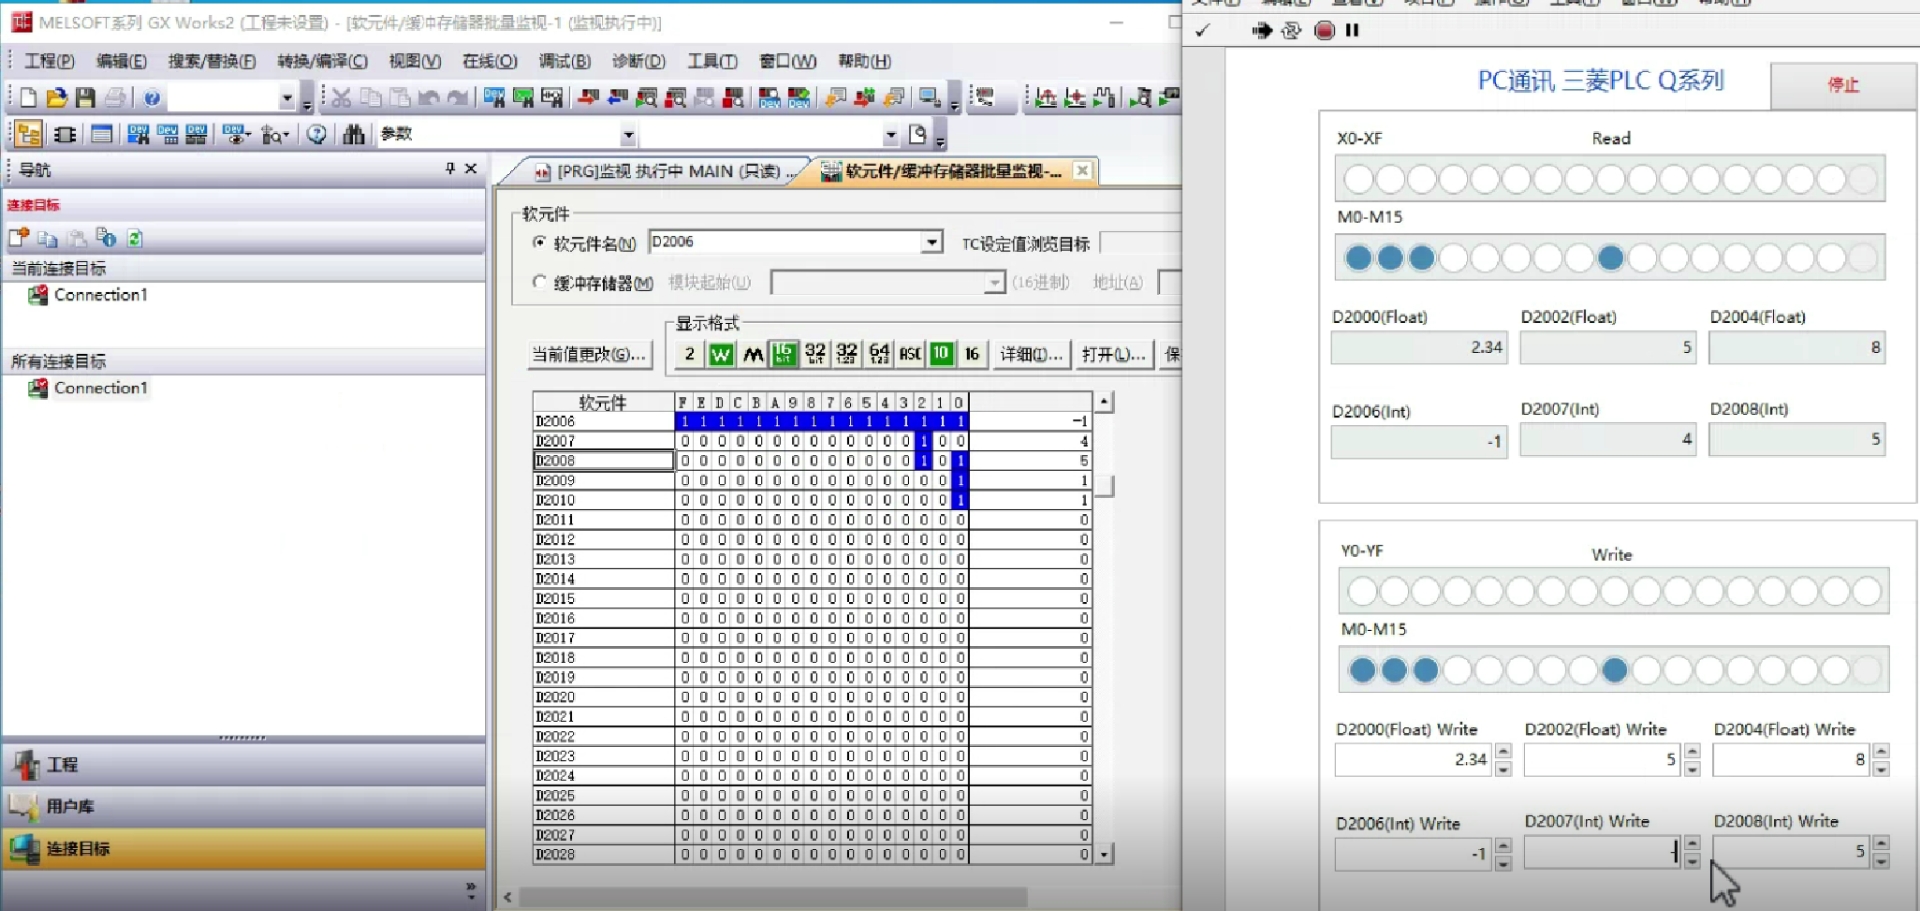1920x911 pixels.
Task: Click 当前值更改(G)... button
Action: [x=589, y=354]
